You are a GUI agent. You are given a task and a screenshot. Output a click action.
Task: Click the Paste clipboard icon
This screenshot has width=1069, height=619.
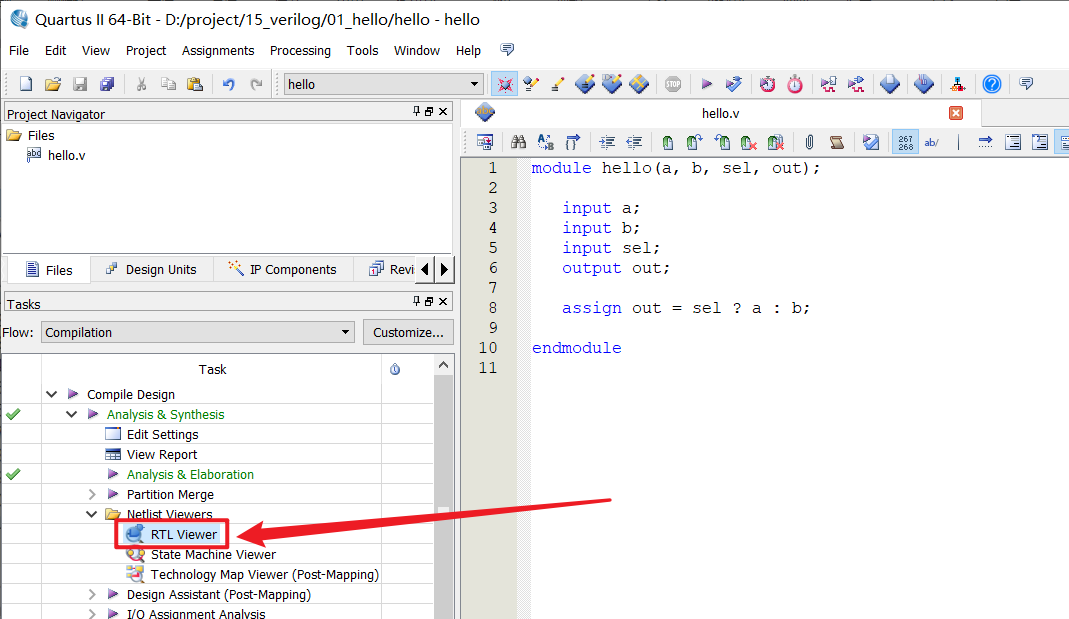click(x=195, y=84)
